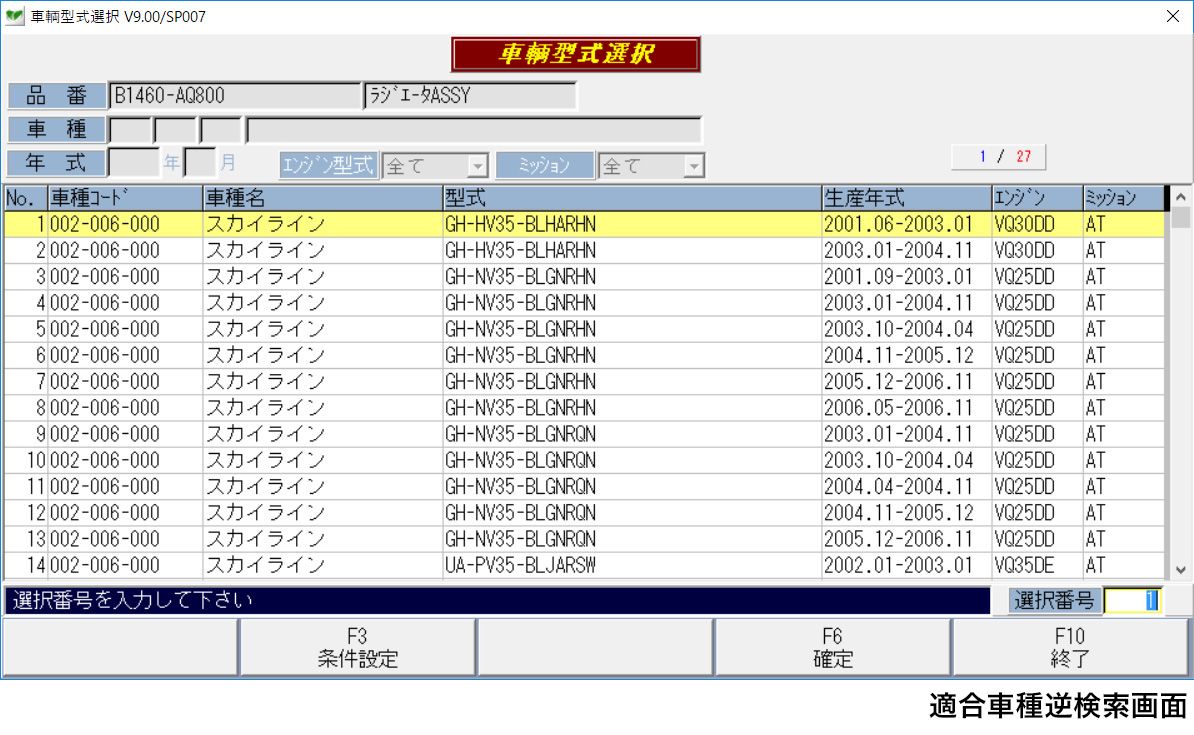Click the first 車種 code box
Viewport: 1194px width, 735px height.
(130, 129)
